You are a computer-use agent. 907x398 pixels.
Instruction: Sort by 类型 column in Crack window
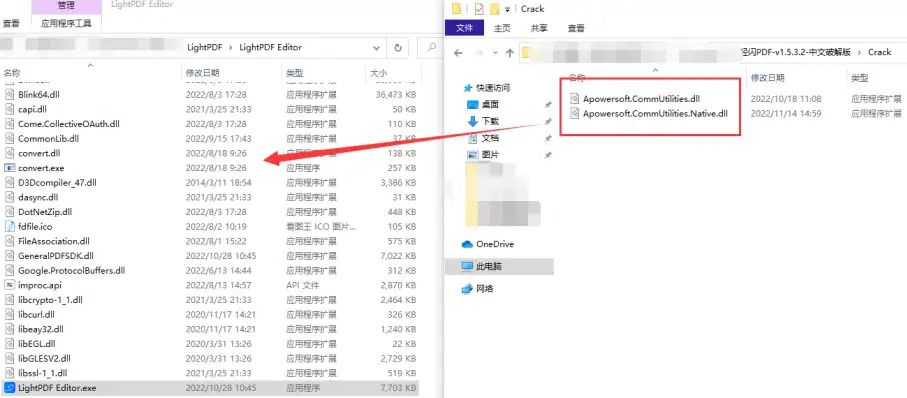[859, 78]
